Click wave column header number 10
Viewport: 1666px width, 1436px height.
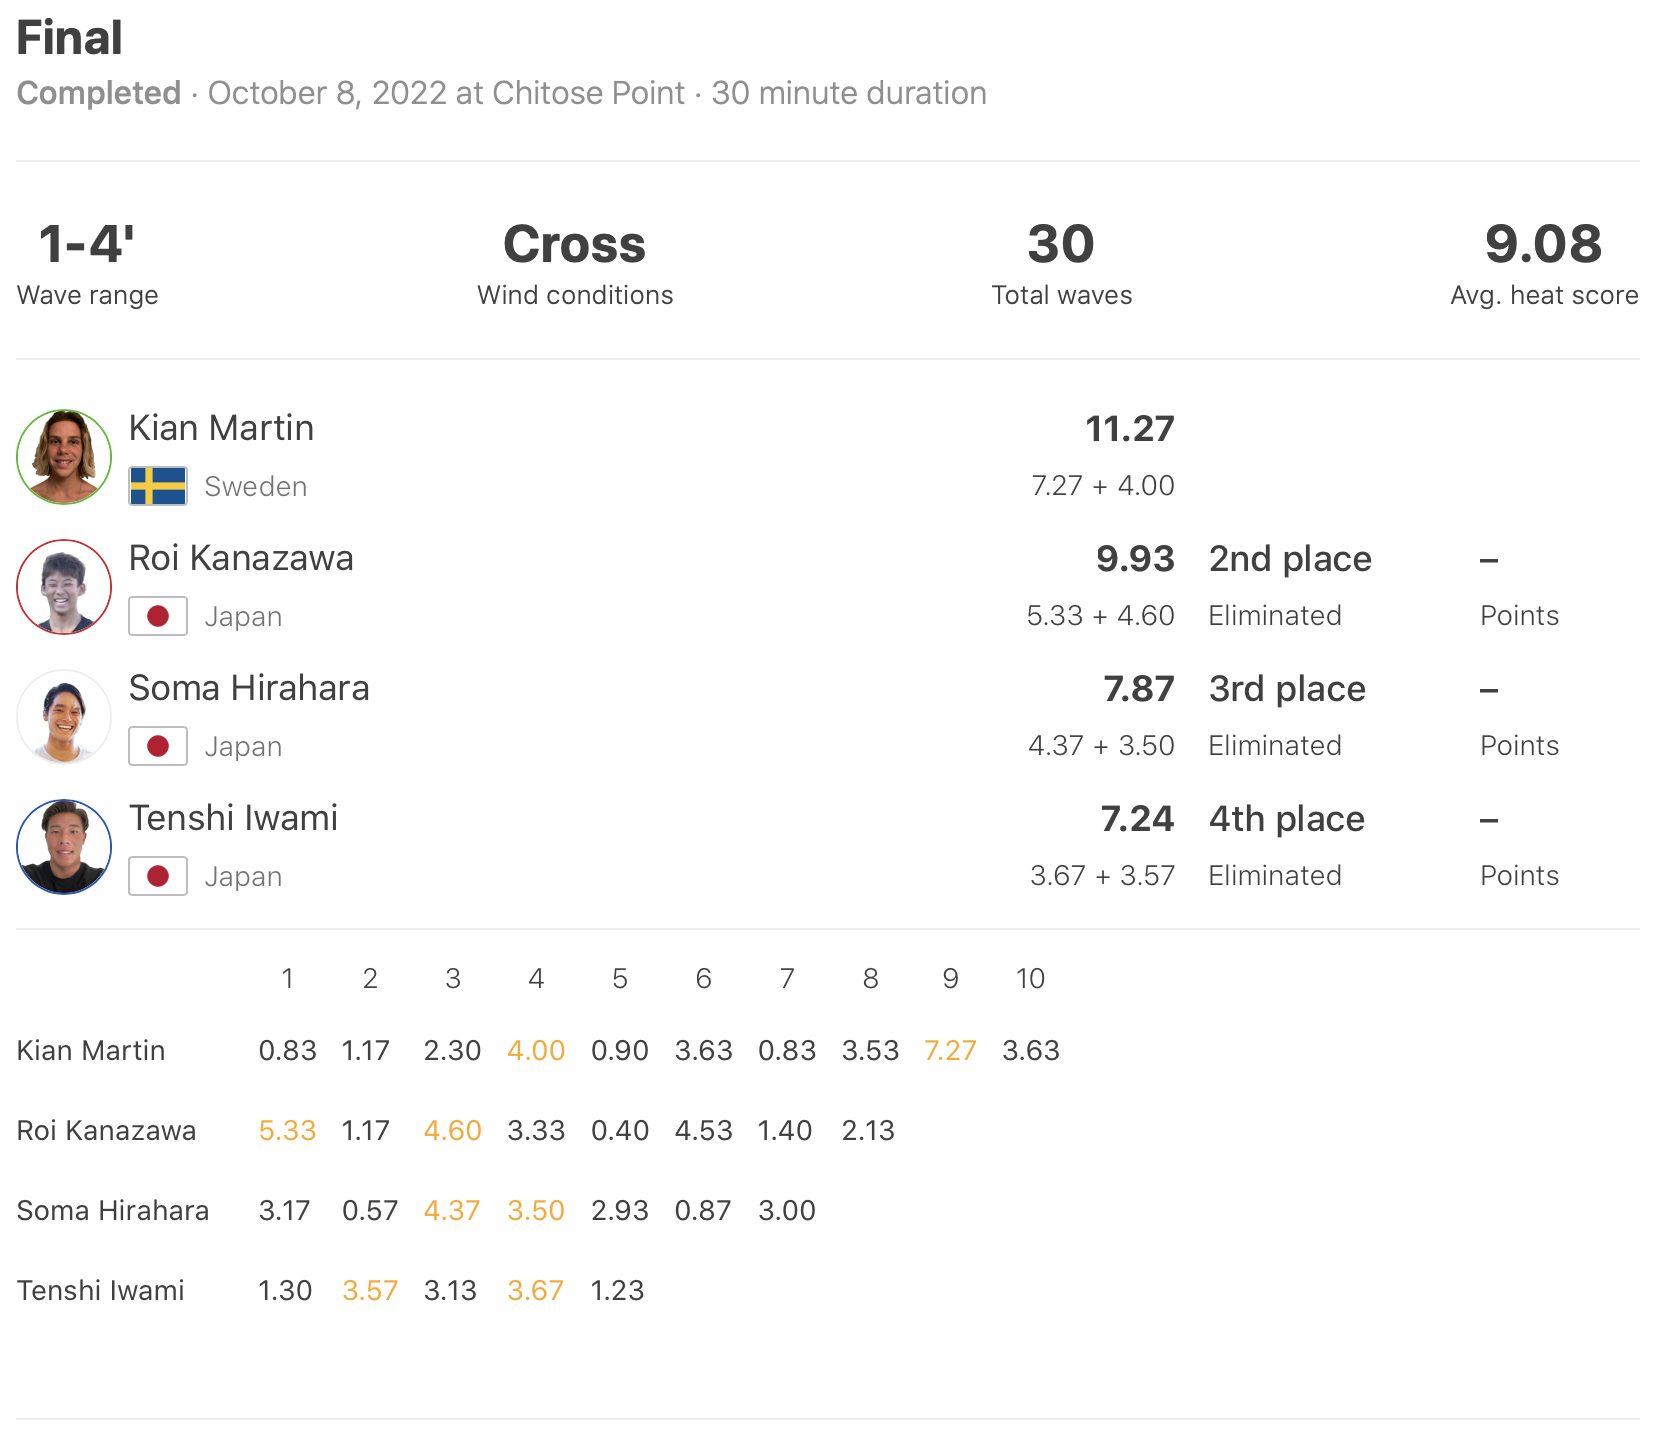pyautogui.click(x=1030, y=978)
